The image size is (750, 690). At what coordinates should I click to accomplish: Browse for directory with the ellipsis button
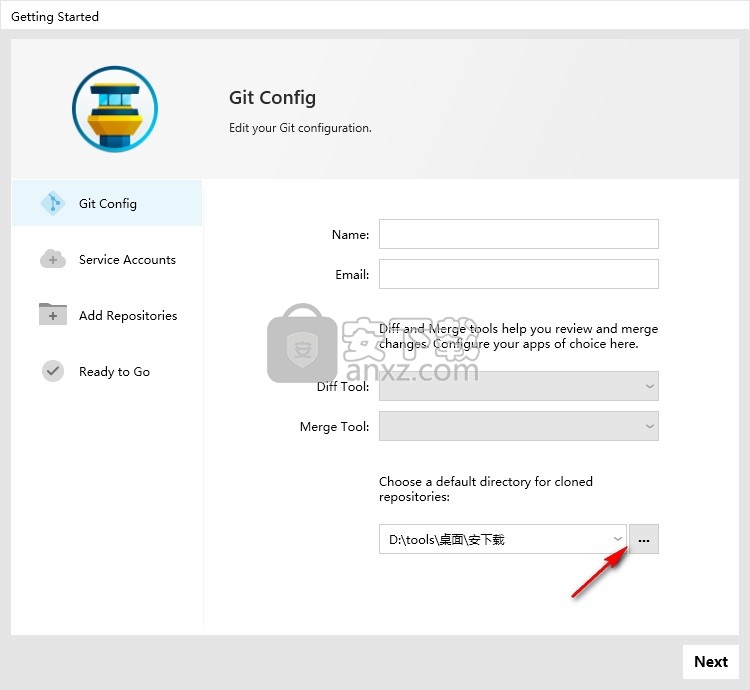pyautogui.click(x=644, y=539)
